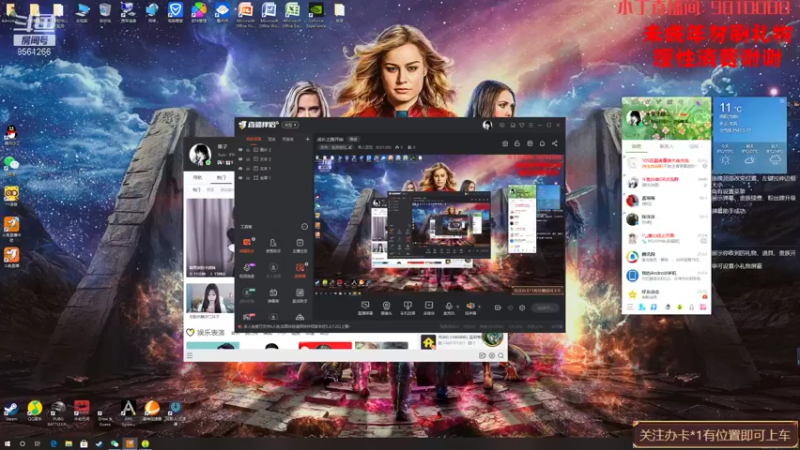Expand the speaker dropdown arrow
The height and width of the screenshot is (450, 800).
coord(479,307)
